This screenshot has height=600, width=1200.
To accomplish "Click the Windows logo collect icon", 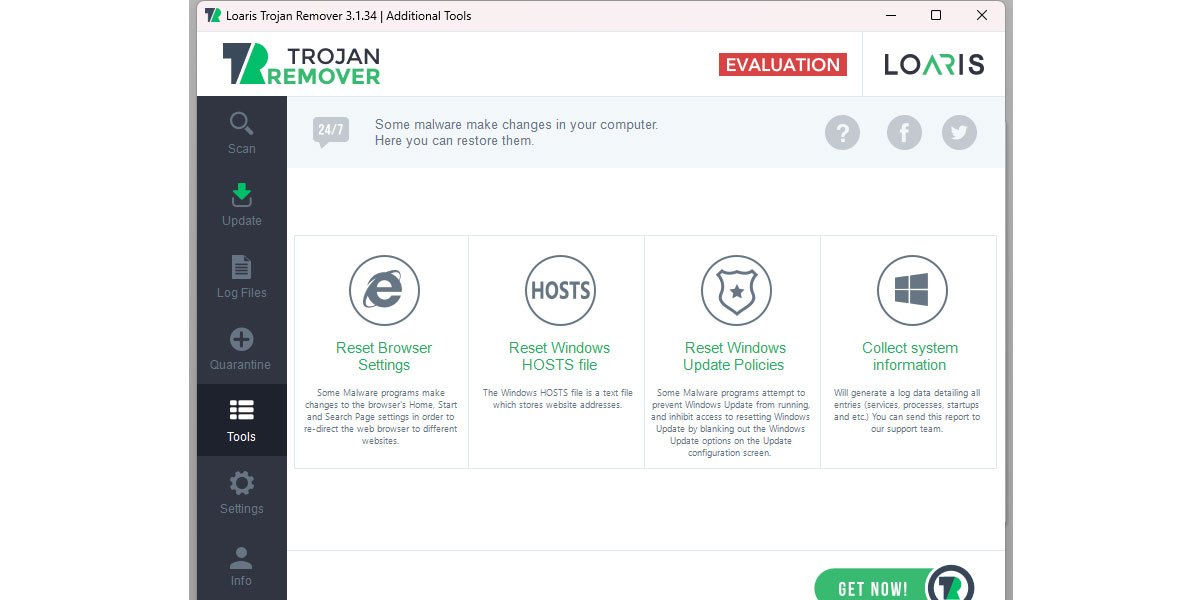I will point(912,291).
